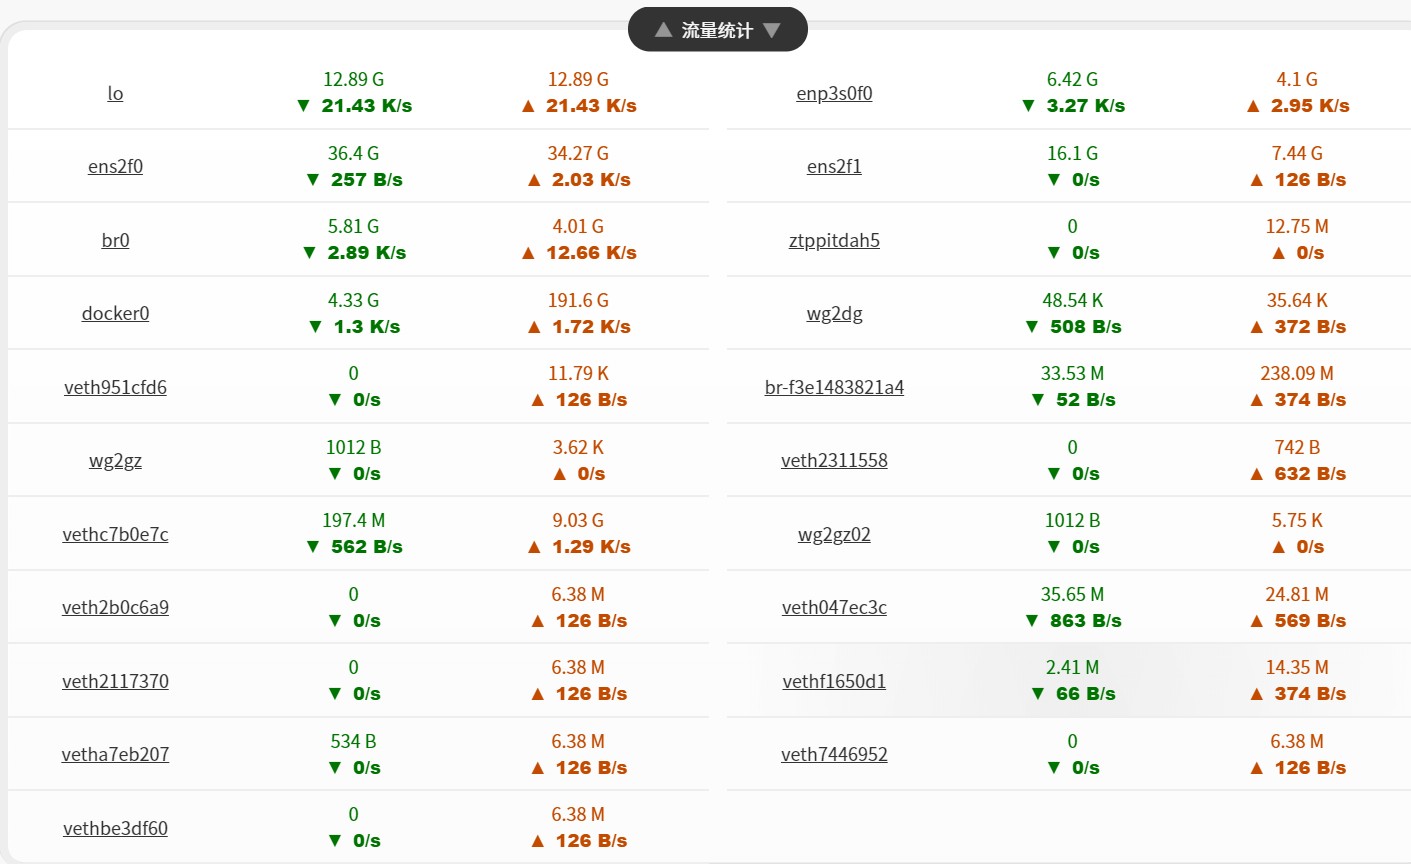Click the green download arrow for wg2dg
This screenshot has height=864, width=1411.
1031,326
